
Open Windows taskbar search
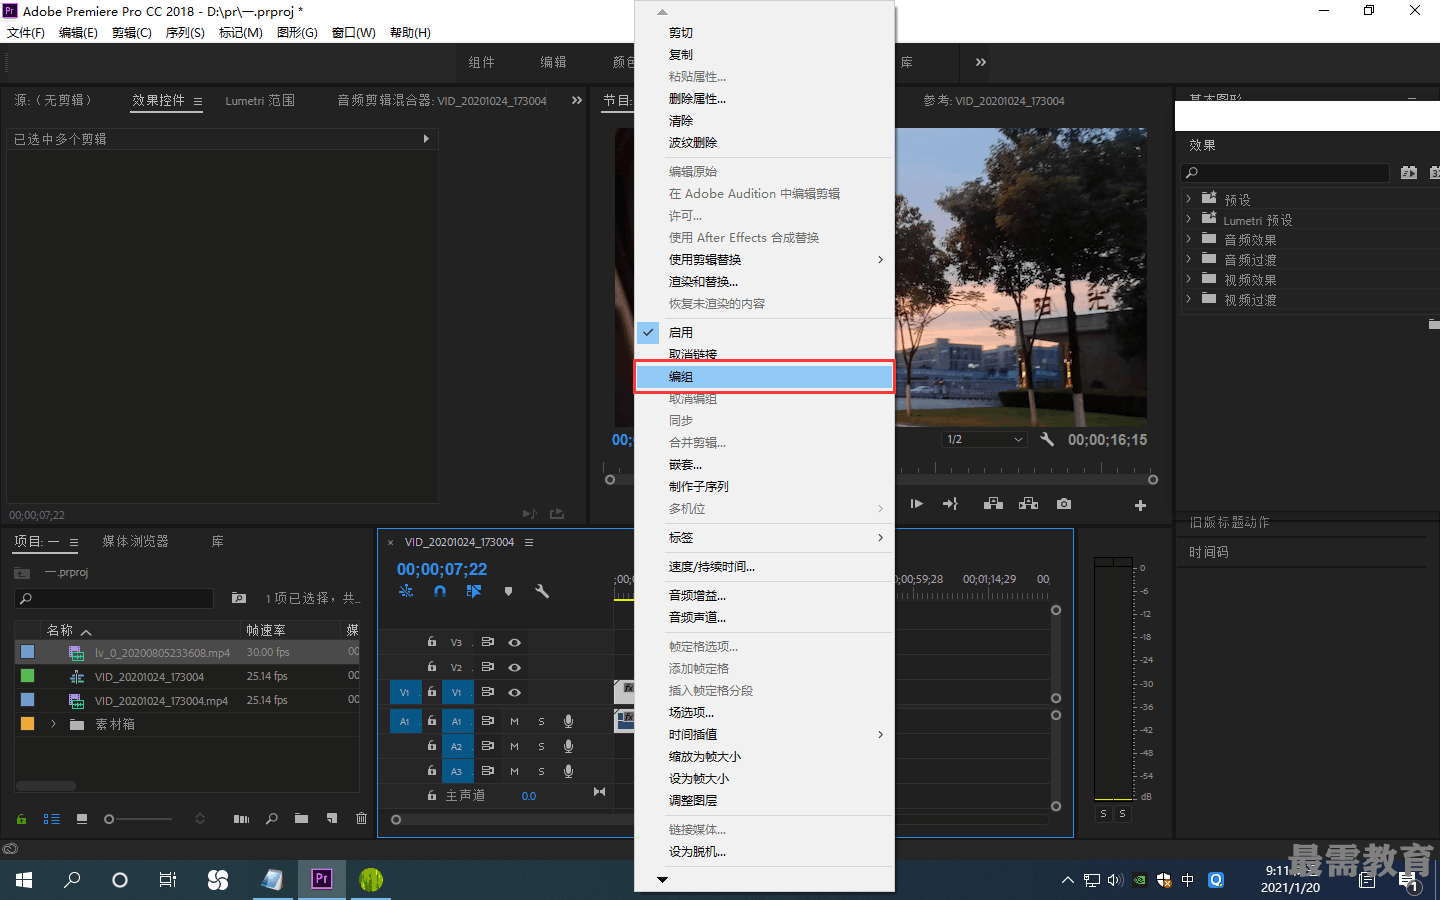coord(72,879)
